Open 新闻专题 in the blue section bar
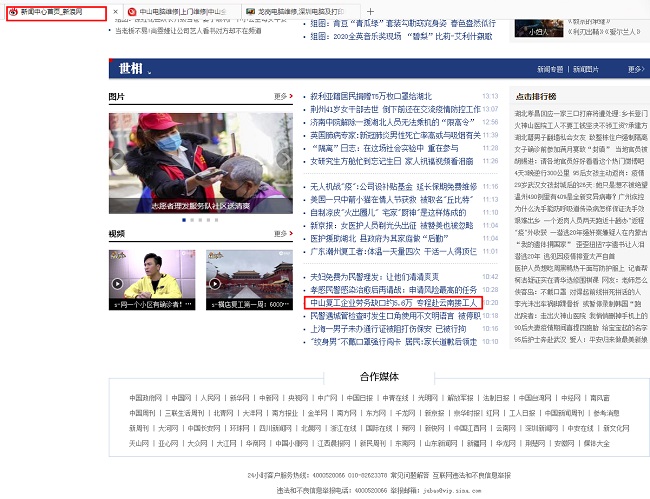 click(x=550, y=69)
